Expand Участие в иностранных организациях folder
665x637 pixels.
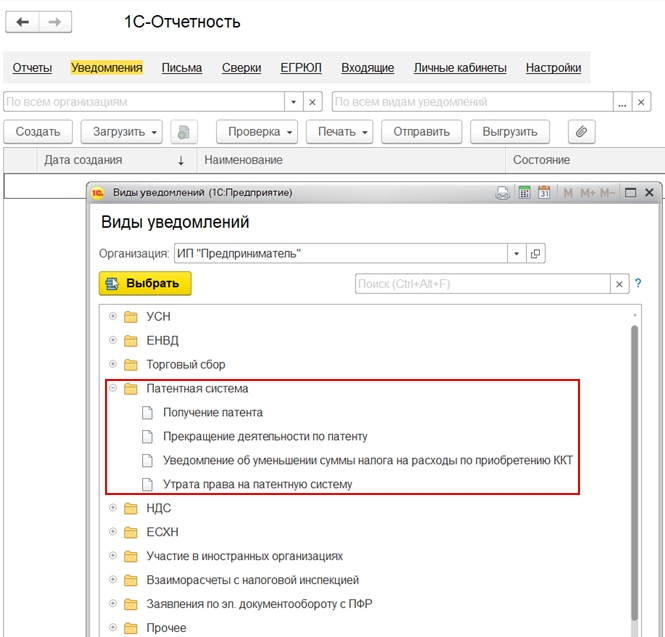pyautogui.click(x=113, y=555)
